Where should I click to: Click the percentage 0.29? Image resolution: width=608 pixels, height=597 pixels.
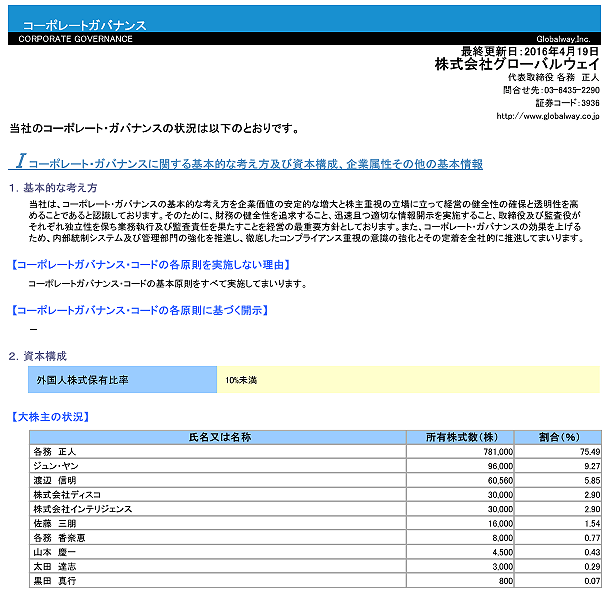tap(592, 567)
